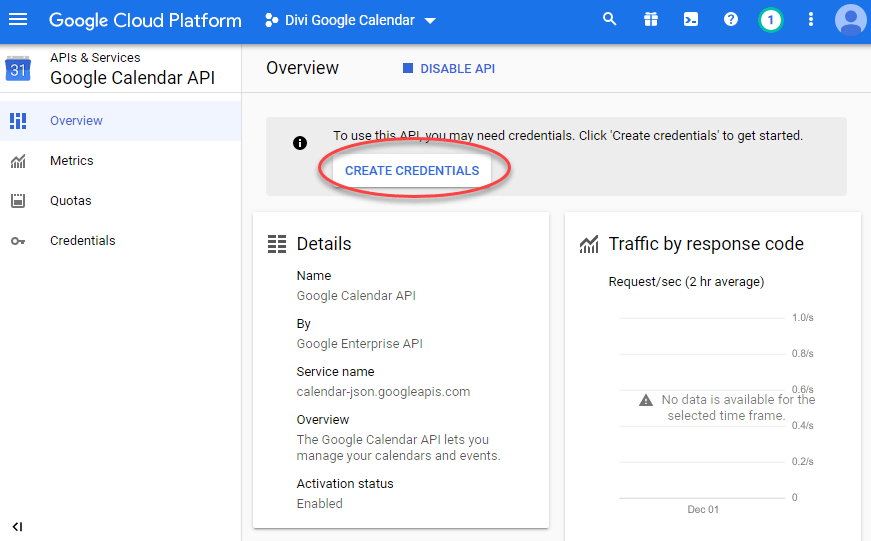
Task: Click the project hexagon dots icon
Action: (272, 21)
